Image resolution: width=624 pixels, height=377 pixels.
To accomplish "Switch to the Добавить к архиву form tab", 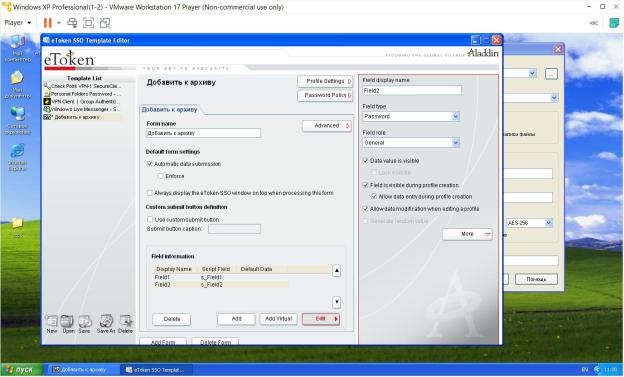I will (x=170, y=109).
